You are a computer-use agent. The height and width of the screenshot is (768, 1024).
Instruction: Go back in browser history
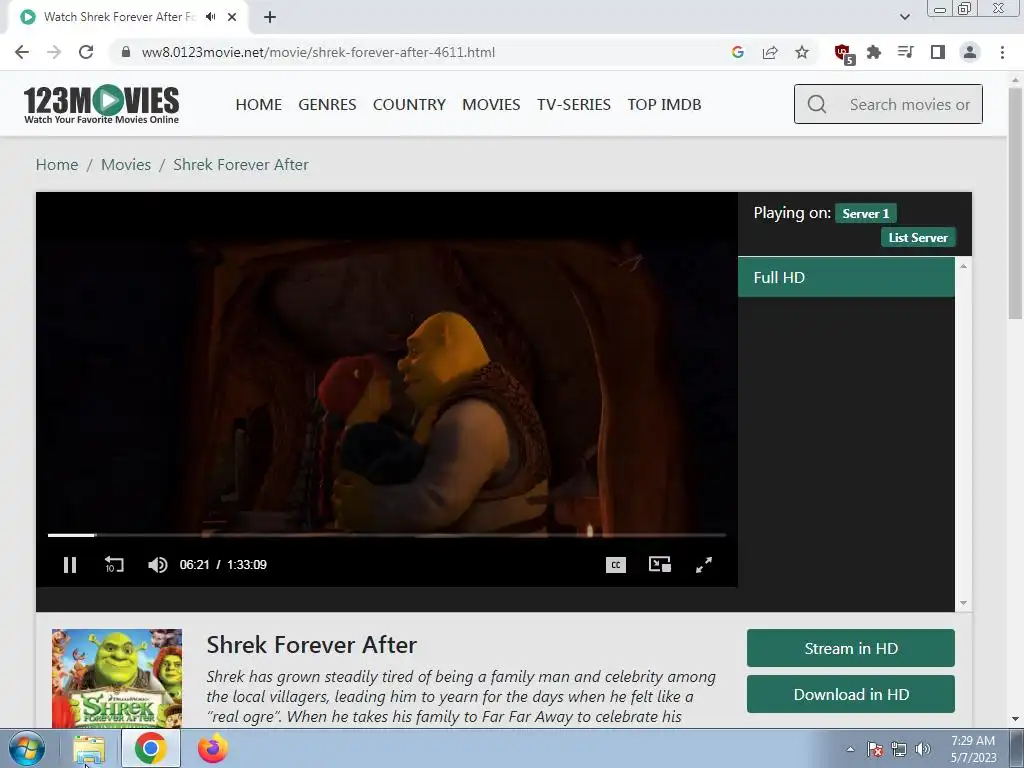coord(22,52)
